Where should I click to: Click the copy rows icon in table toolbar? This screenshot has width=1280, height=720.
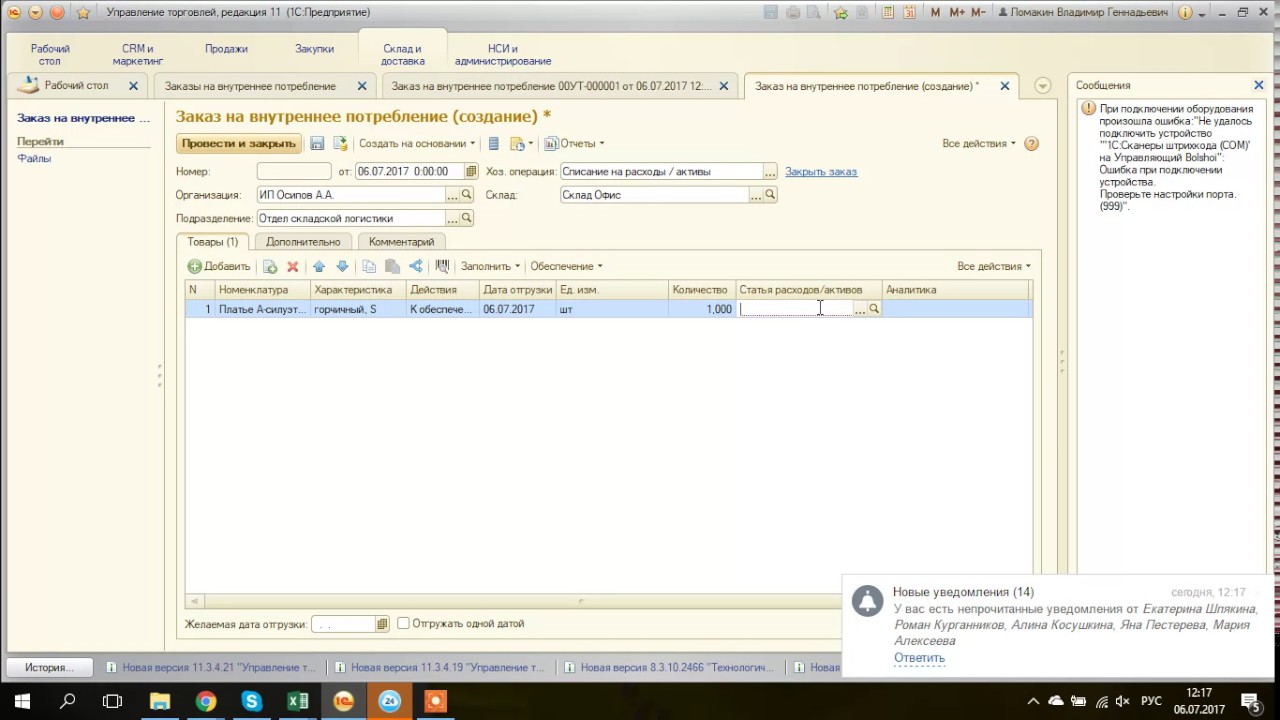pos(369,266)
